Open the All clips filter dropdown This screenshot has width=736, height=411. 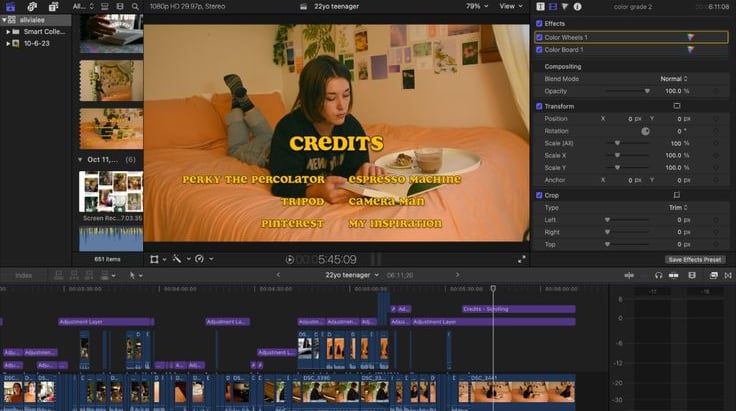point(83,6)
